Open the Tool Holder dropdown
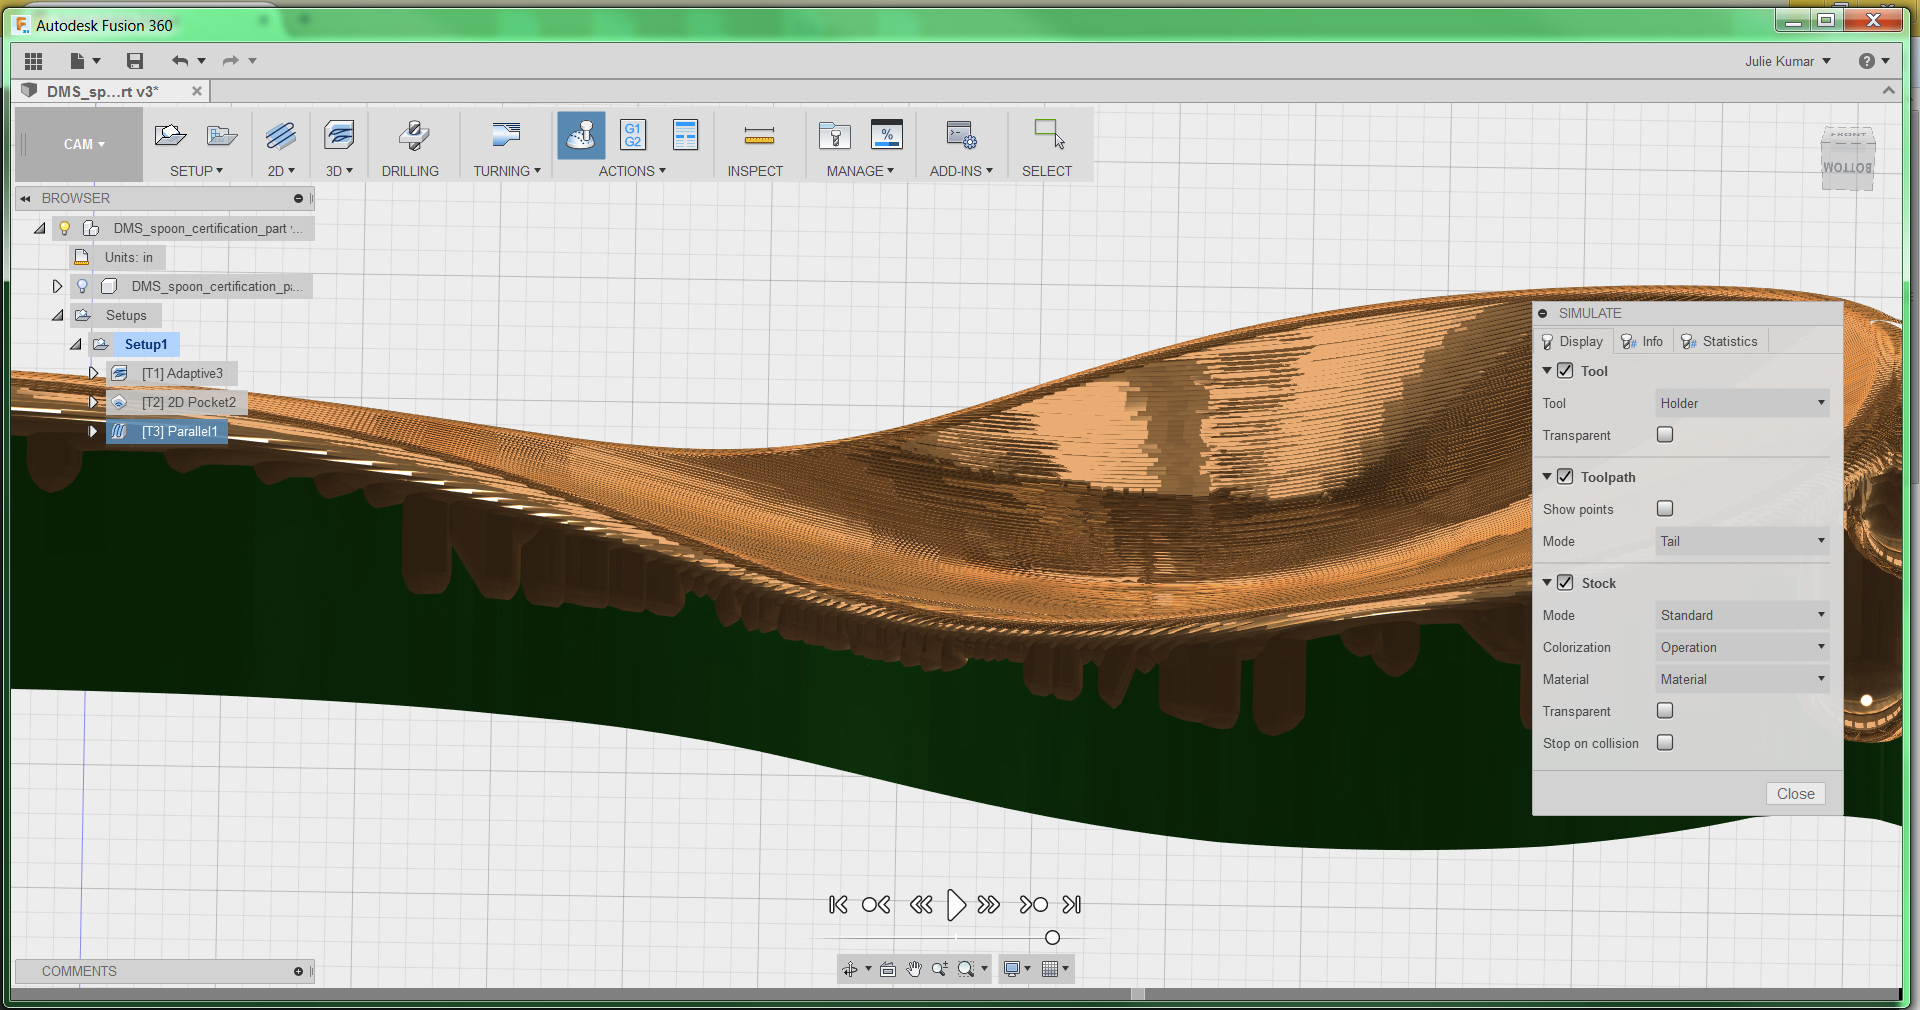This screenshot has height=1010, width=1920. (x=1743, y=403)
